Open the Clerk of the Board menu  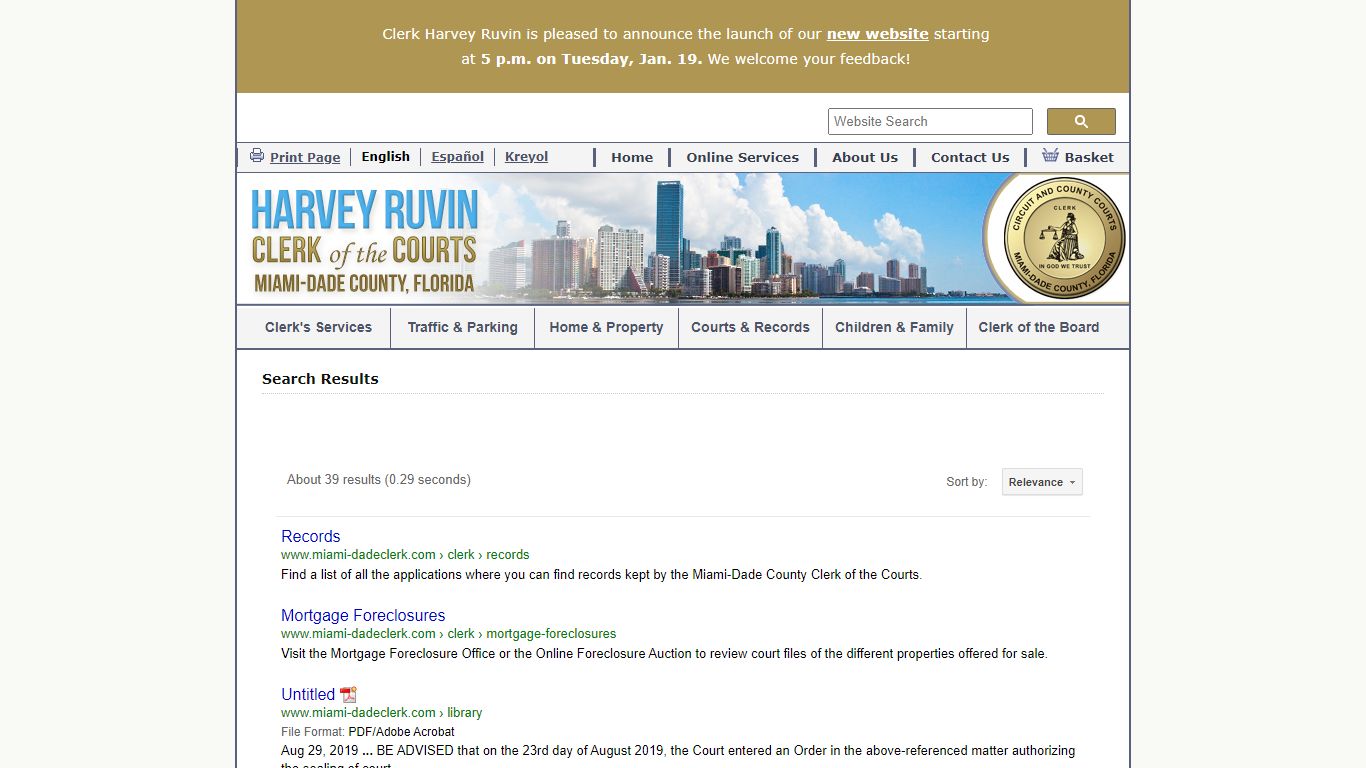[1038, 327]
